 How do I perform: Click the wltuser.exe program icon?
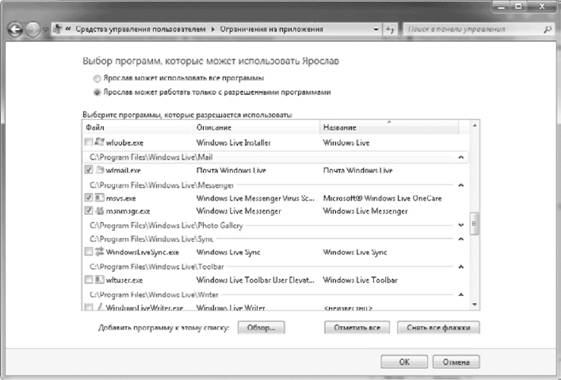point(99,279)
